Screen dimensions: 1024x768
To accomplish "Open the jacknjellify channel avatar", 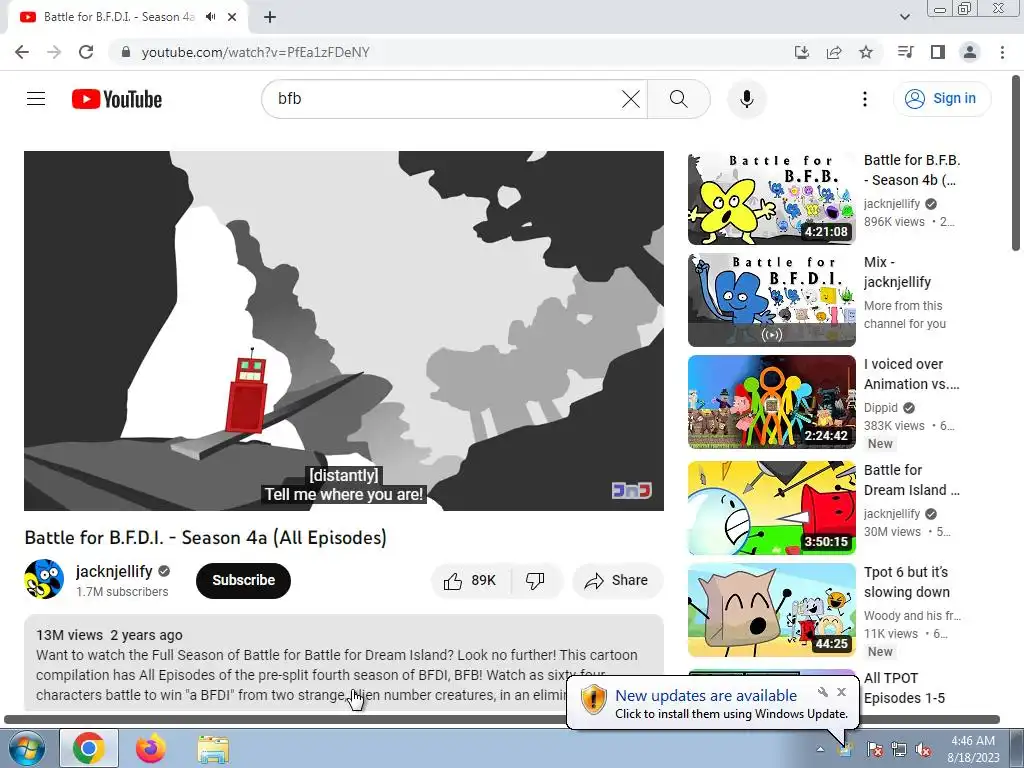I will click(44, 579).
